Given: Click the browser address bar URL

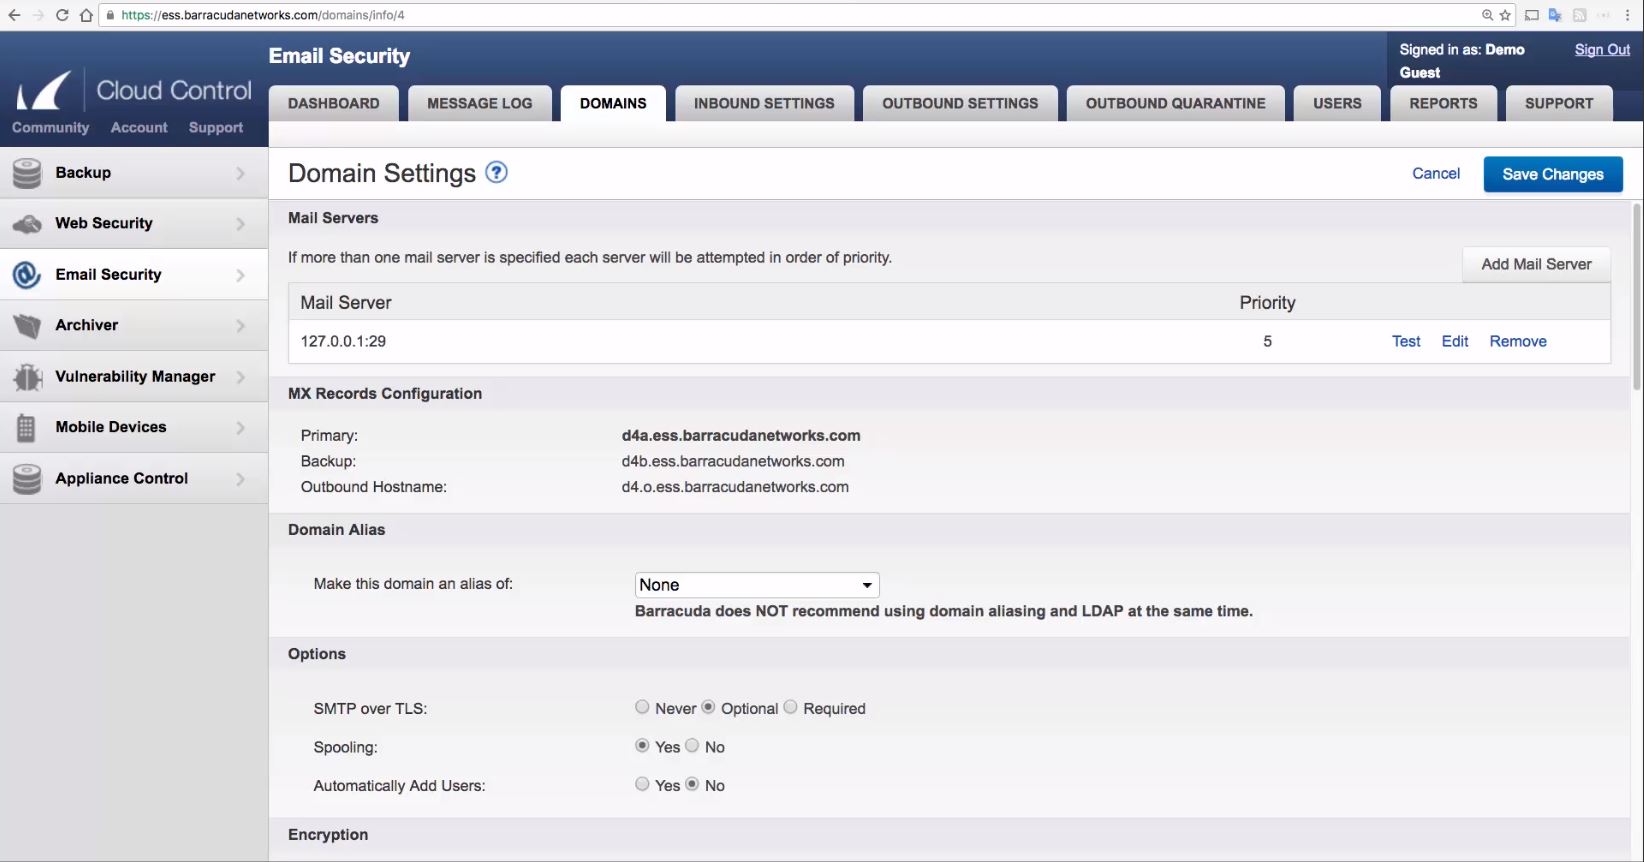Looking at the screenshot, I should coord(263,15).
